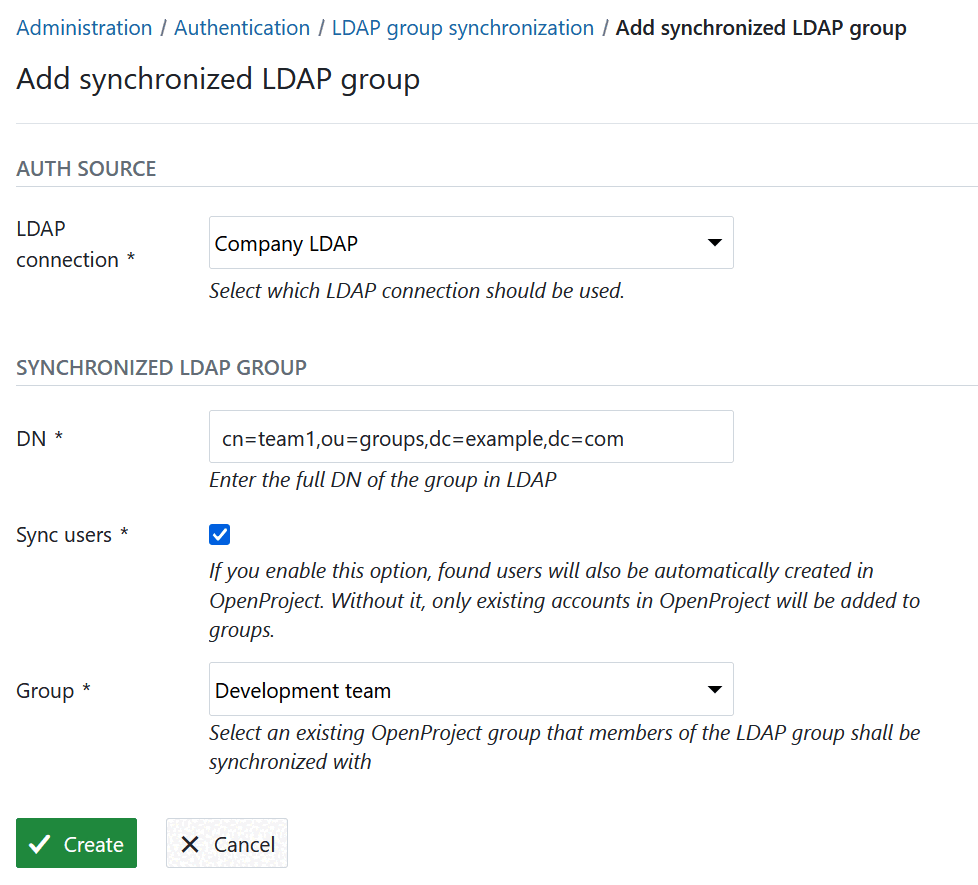The width and height of the screenshot is (978, 885).
Task: Click the LDAP connection dropdown arrow
Action: point(715,242)
